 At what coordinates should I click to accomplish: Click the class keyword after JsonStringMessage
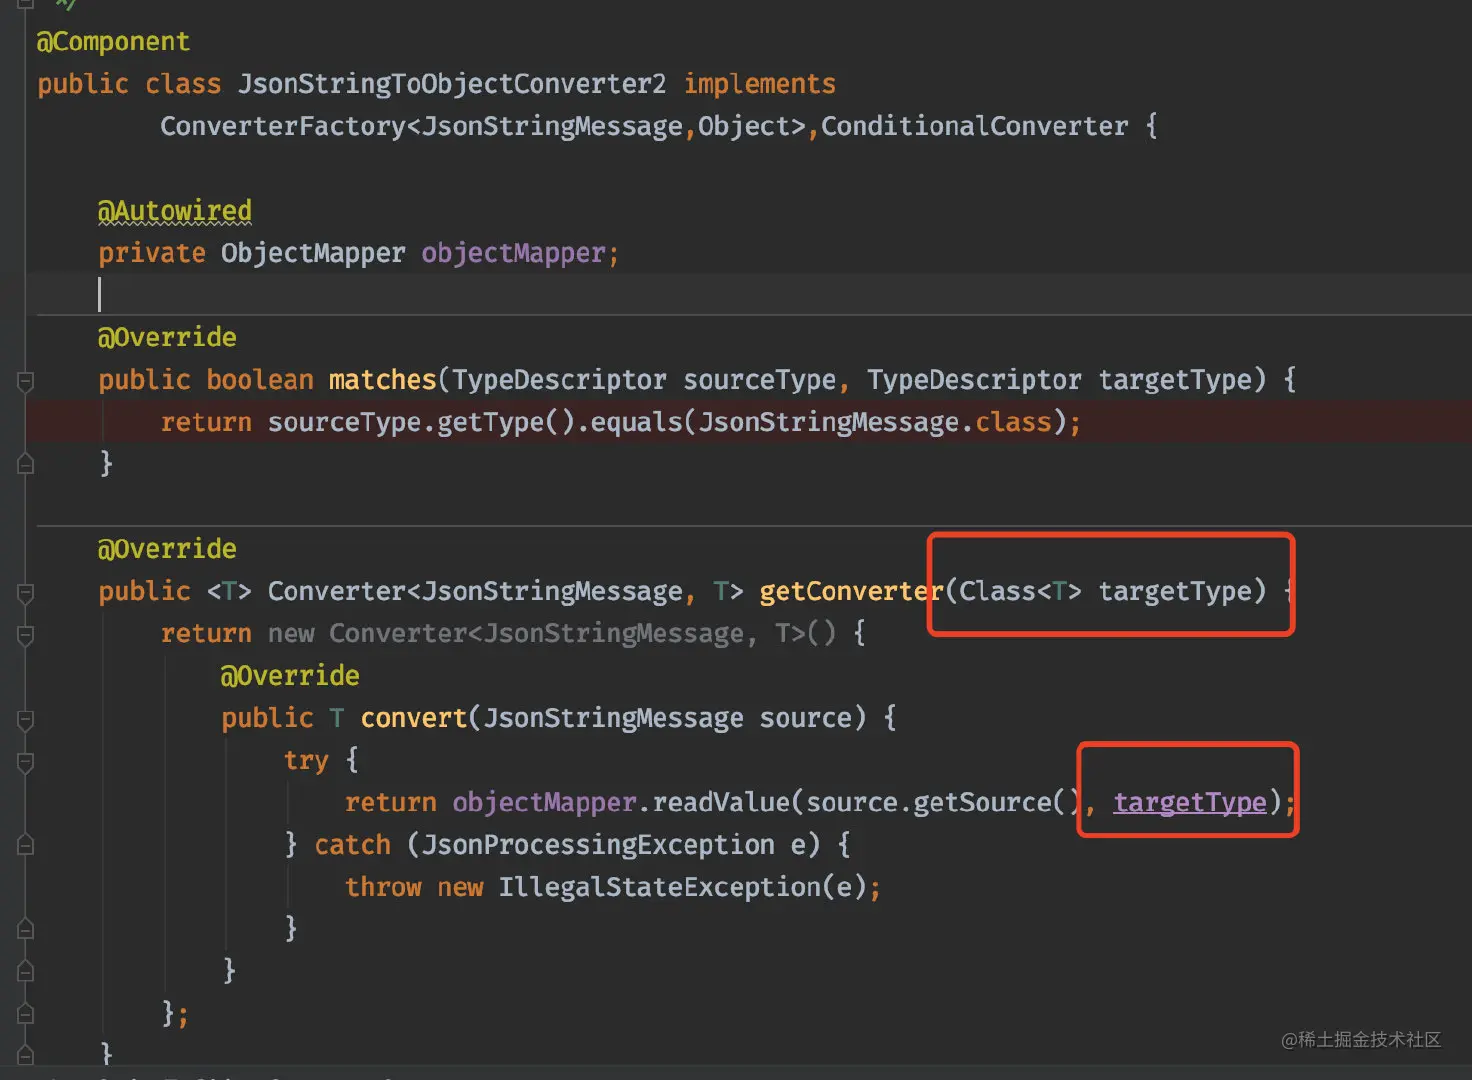click(1013, 422)
